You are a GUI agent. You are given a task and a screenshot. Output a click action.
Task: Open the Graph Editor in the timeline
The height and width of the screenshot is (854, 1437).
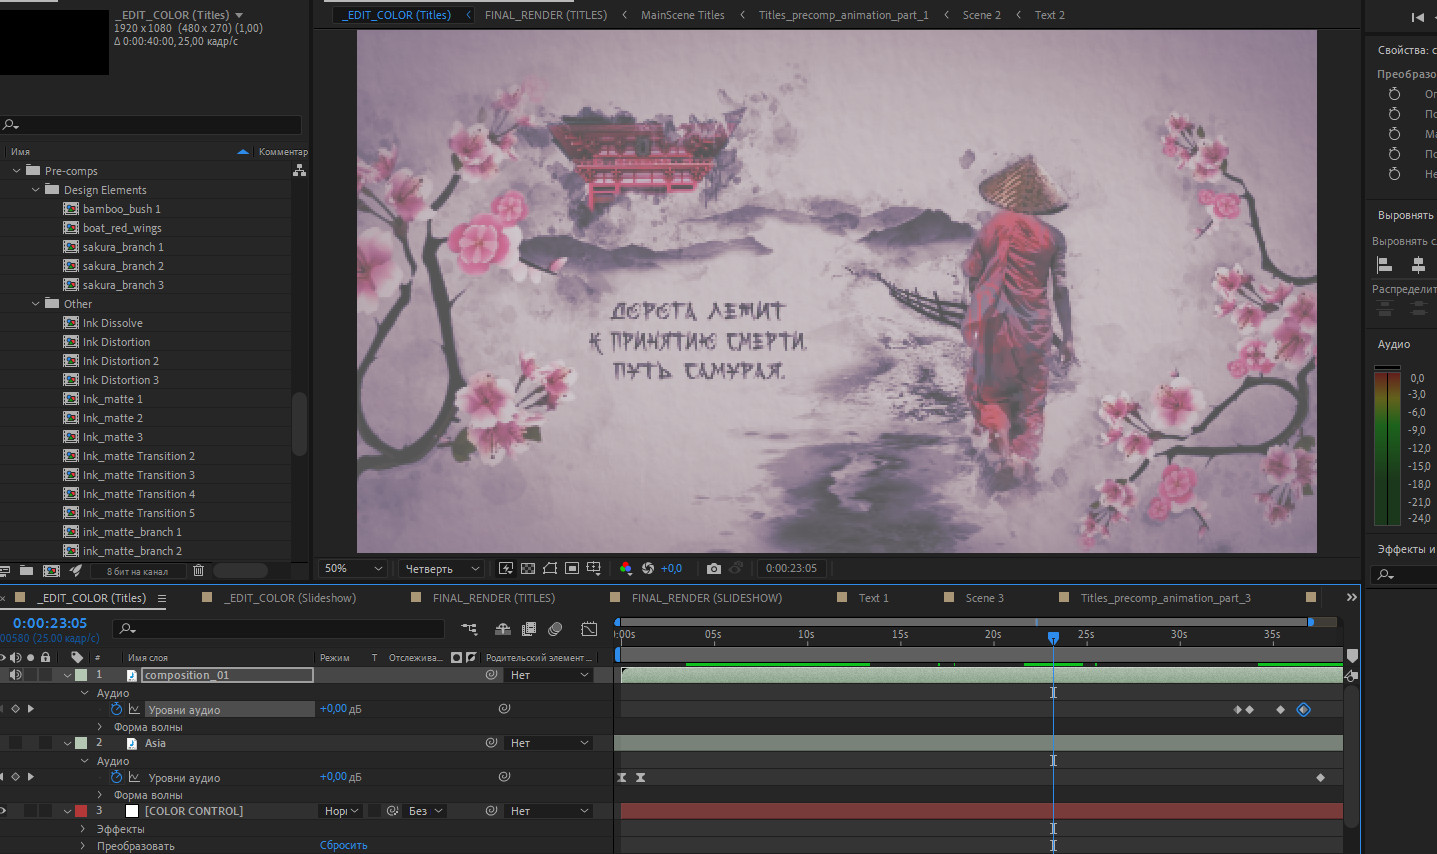[589, 629]
